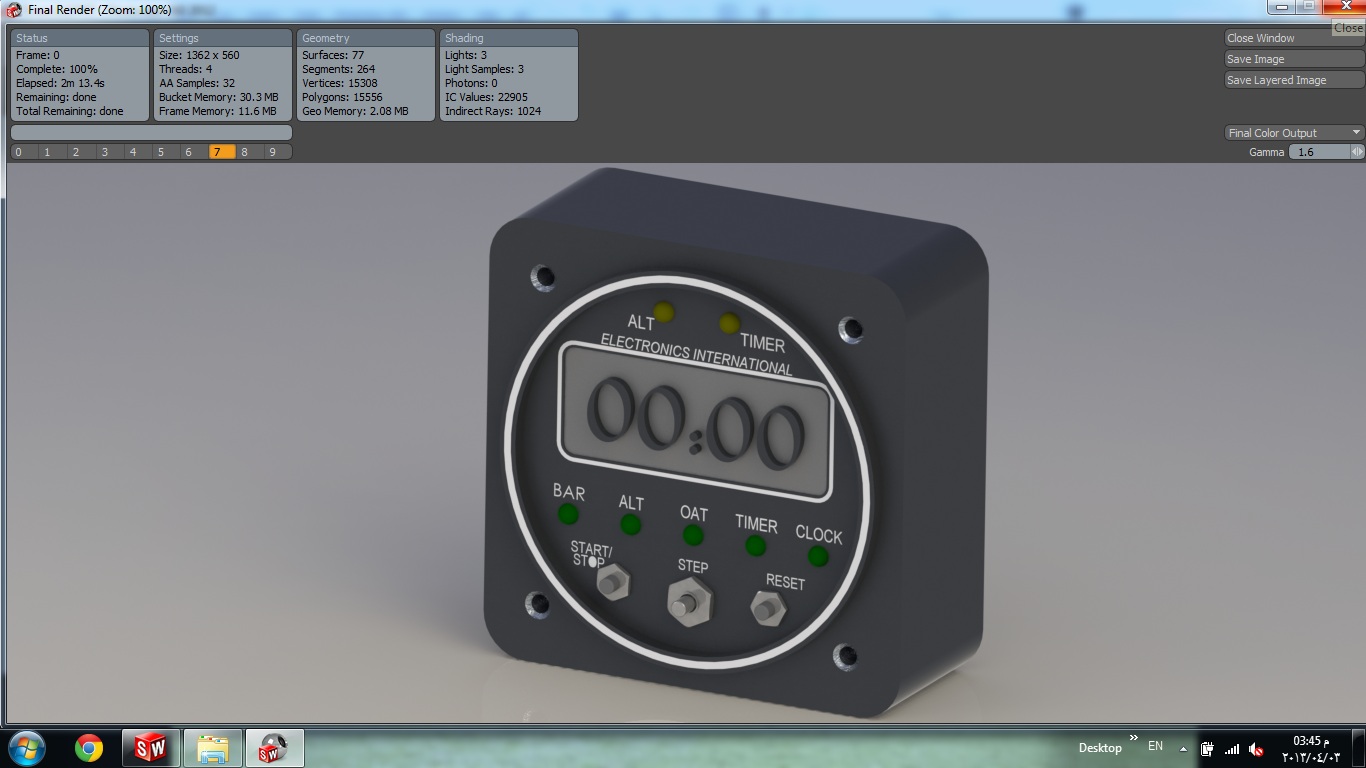The image size is (1366, 768).
Task: Expand the Desktop toolbar chevron
Action: [x=1133, y=739]
